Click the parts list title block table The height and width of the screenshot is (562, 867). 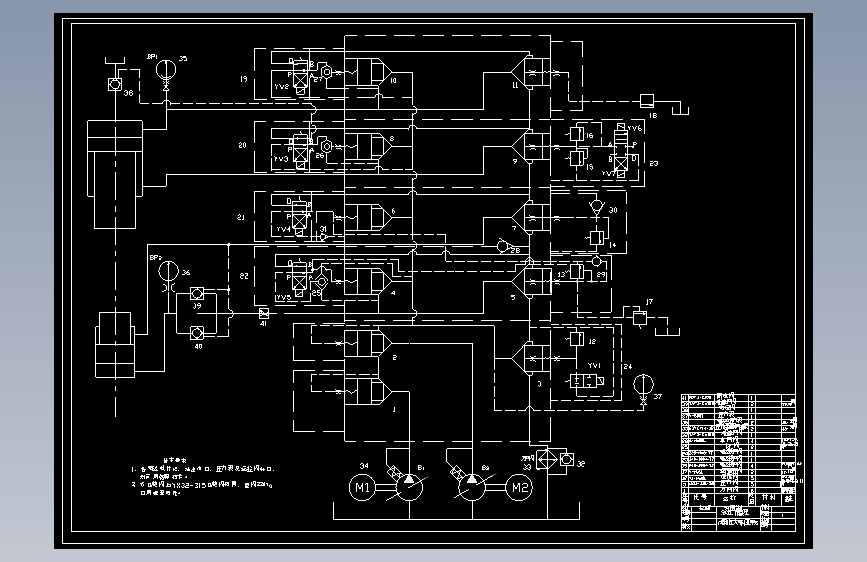pyautogui.click(x=738, y=462)
